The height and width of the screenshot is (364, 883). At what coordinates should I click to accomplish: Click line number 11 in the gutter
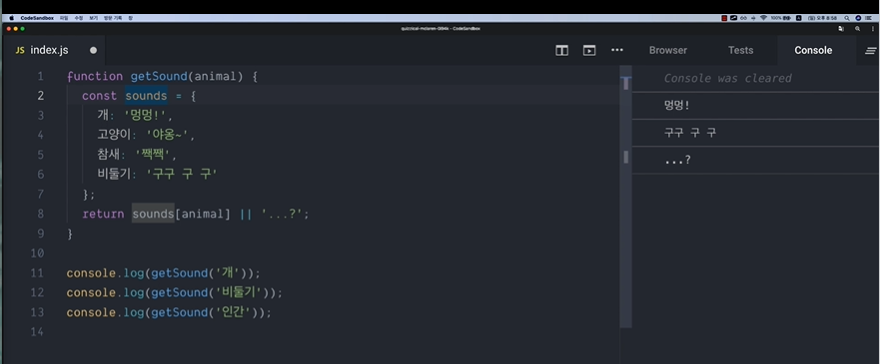point(37,273)
